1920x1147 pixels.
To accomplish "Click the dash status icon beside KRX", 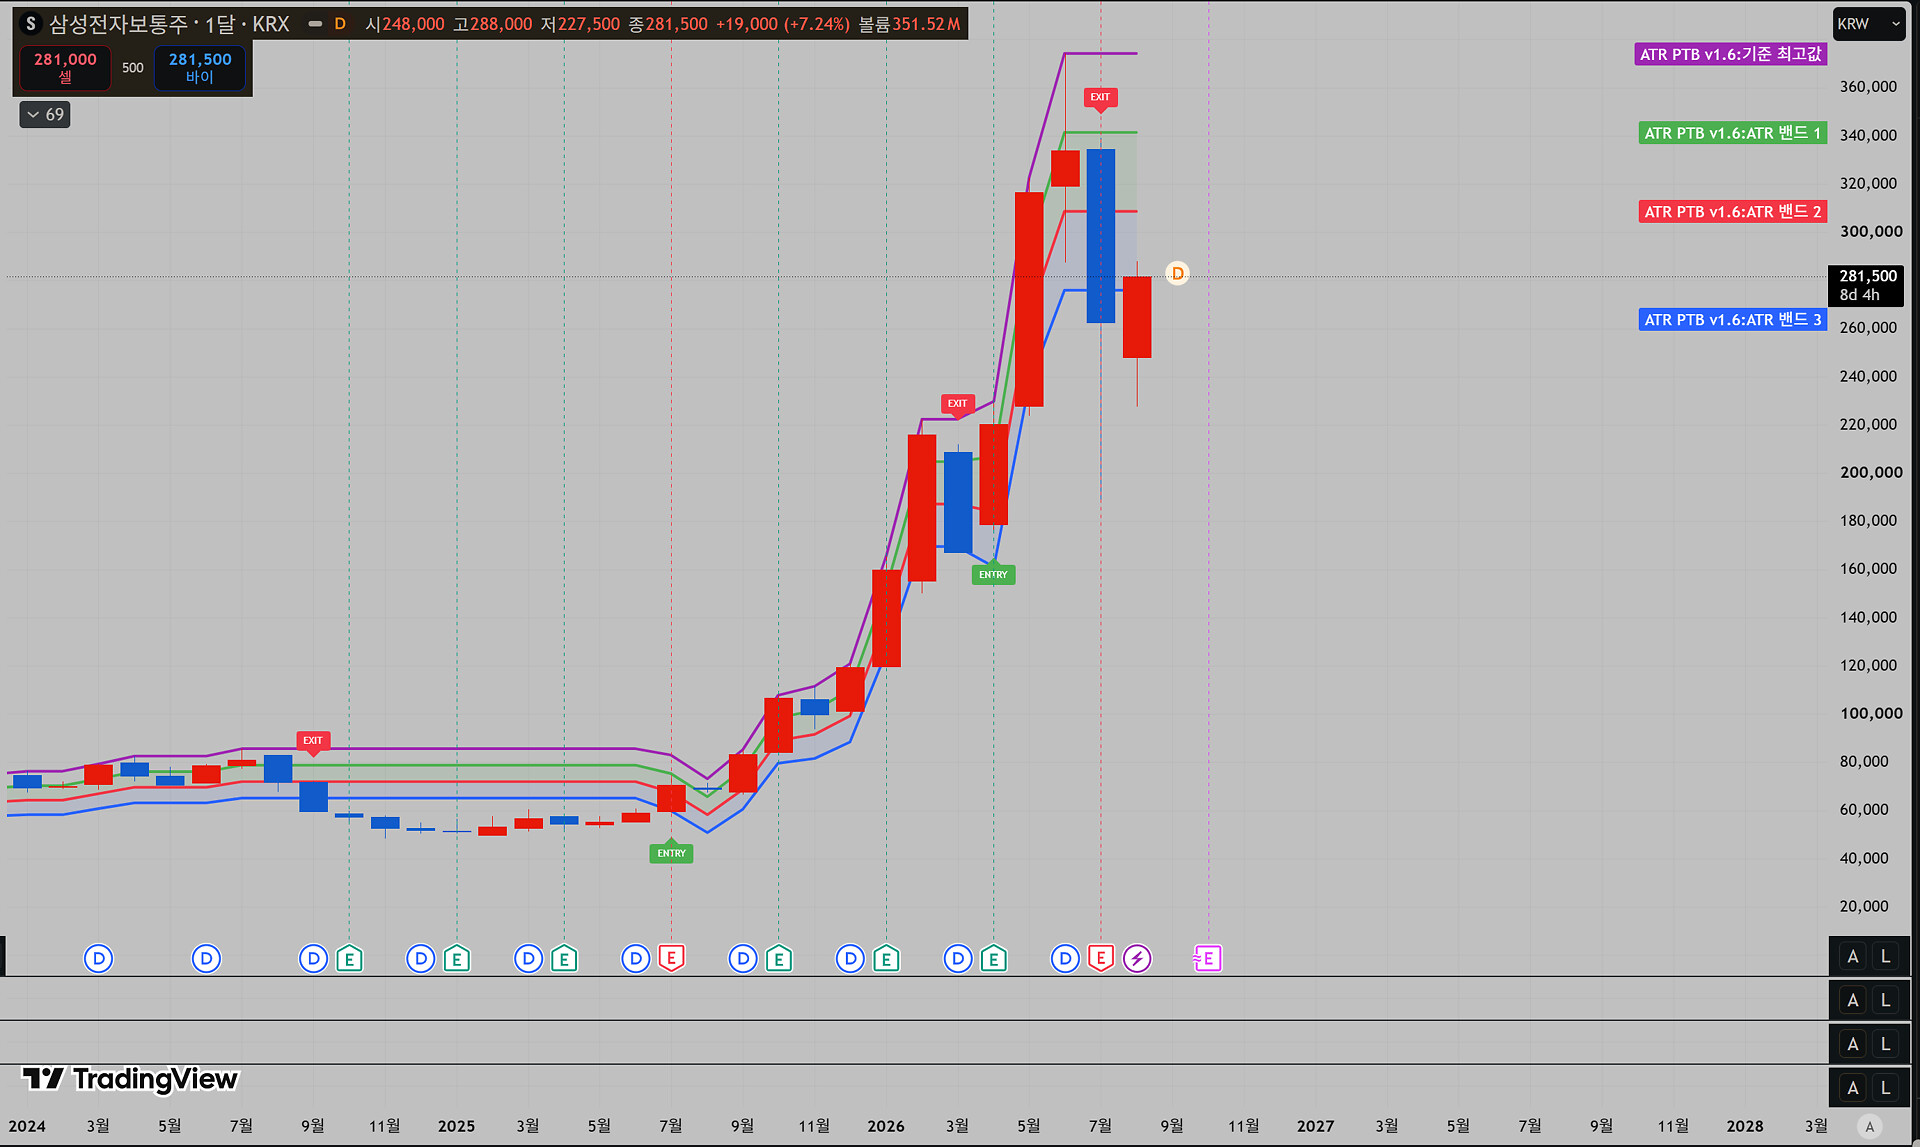I will point(315,24).
